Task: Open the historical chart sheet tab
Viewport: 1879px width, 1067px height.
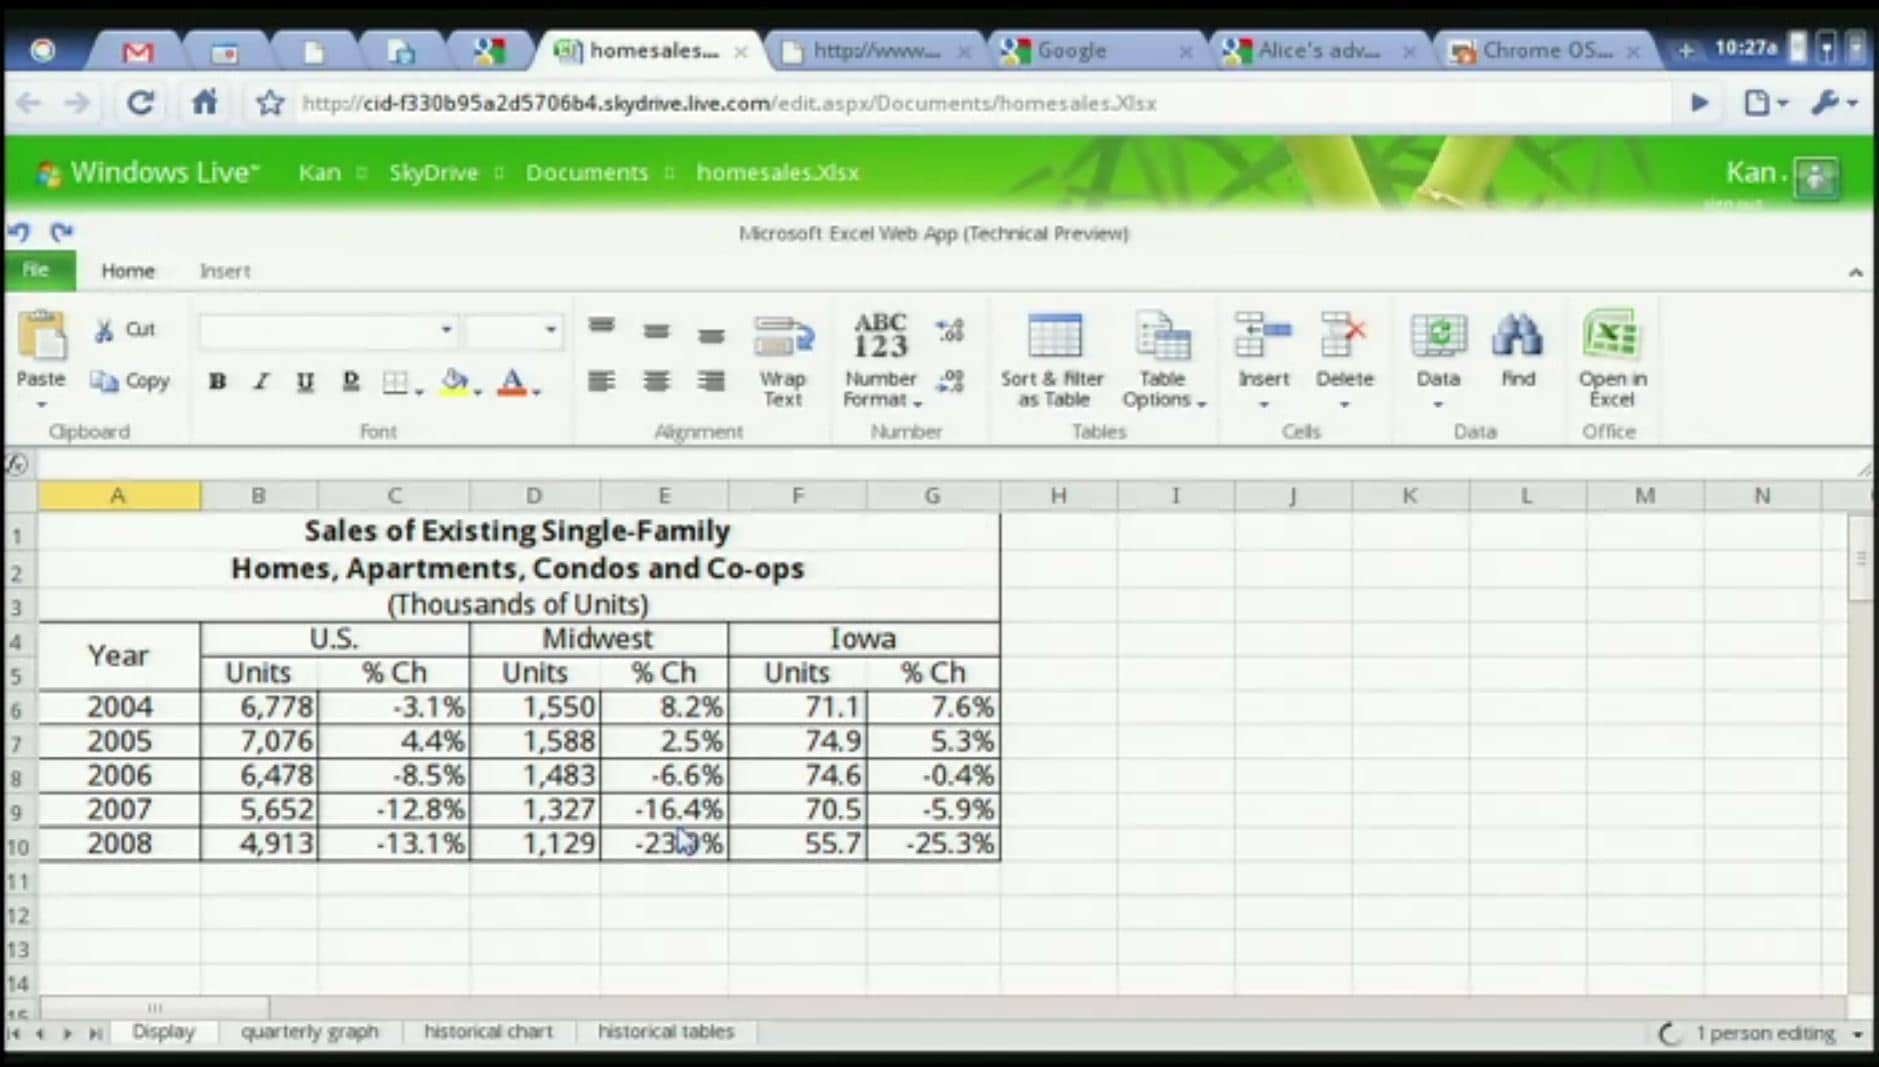Action: click(x=488, y=1031)
